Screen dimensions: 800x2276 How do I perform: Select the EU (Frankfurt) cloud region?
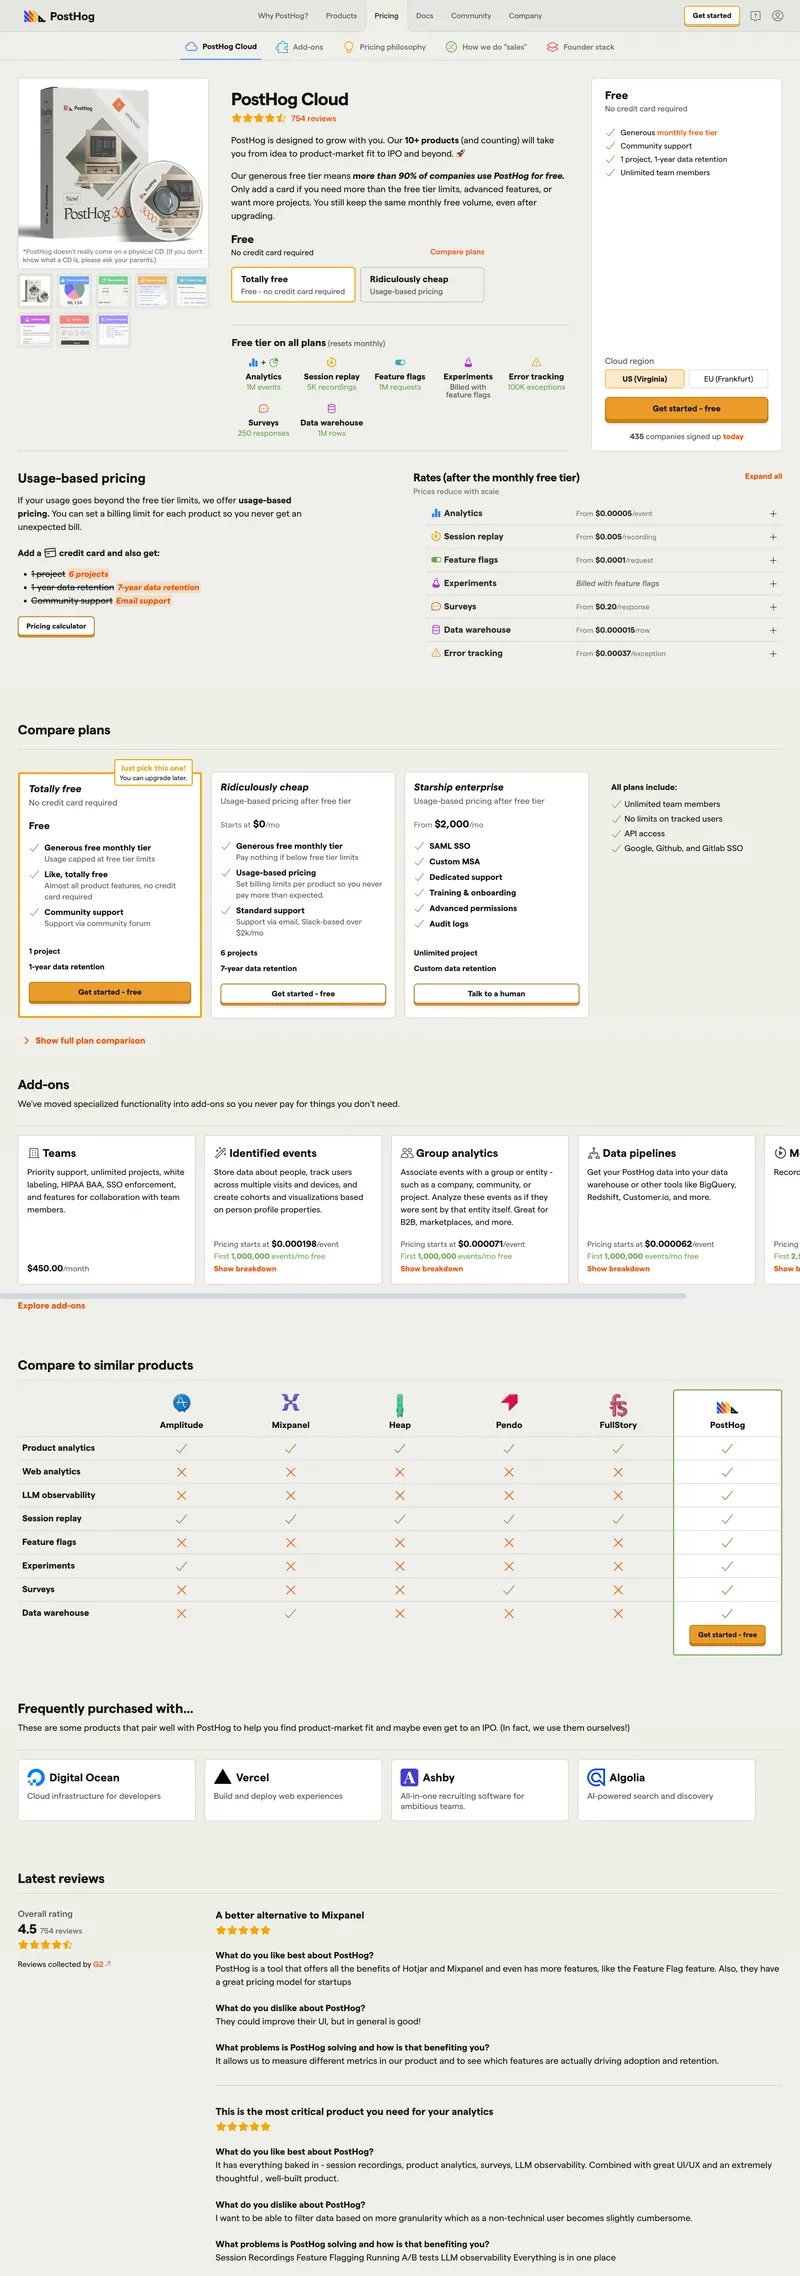point(728,379)
